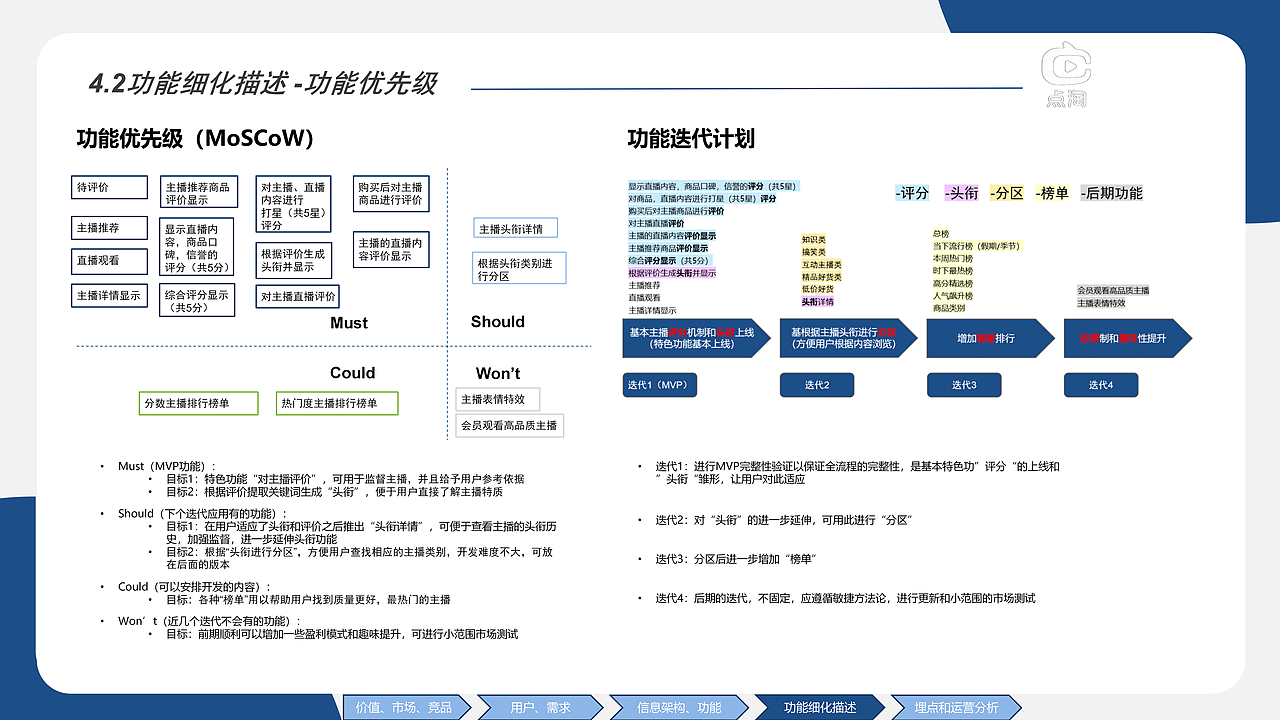Select the 功能细化描述 tab
This screenshot has height=720, width=1280.
[x=820, y=707]
